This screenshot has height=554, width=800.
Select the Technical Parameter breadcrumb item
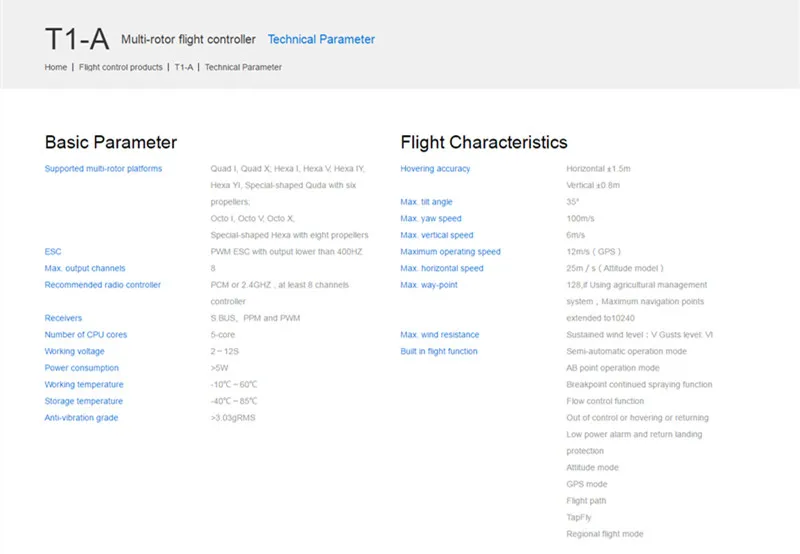pos(243,67)
